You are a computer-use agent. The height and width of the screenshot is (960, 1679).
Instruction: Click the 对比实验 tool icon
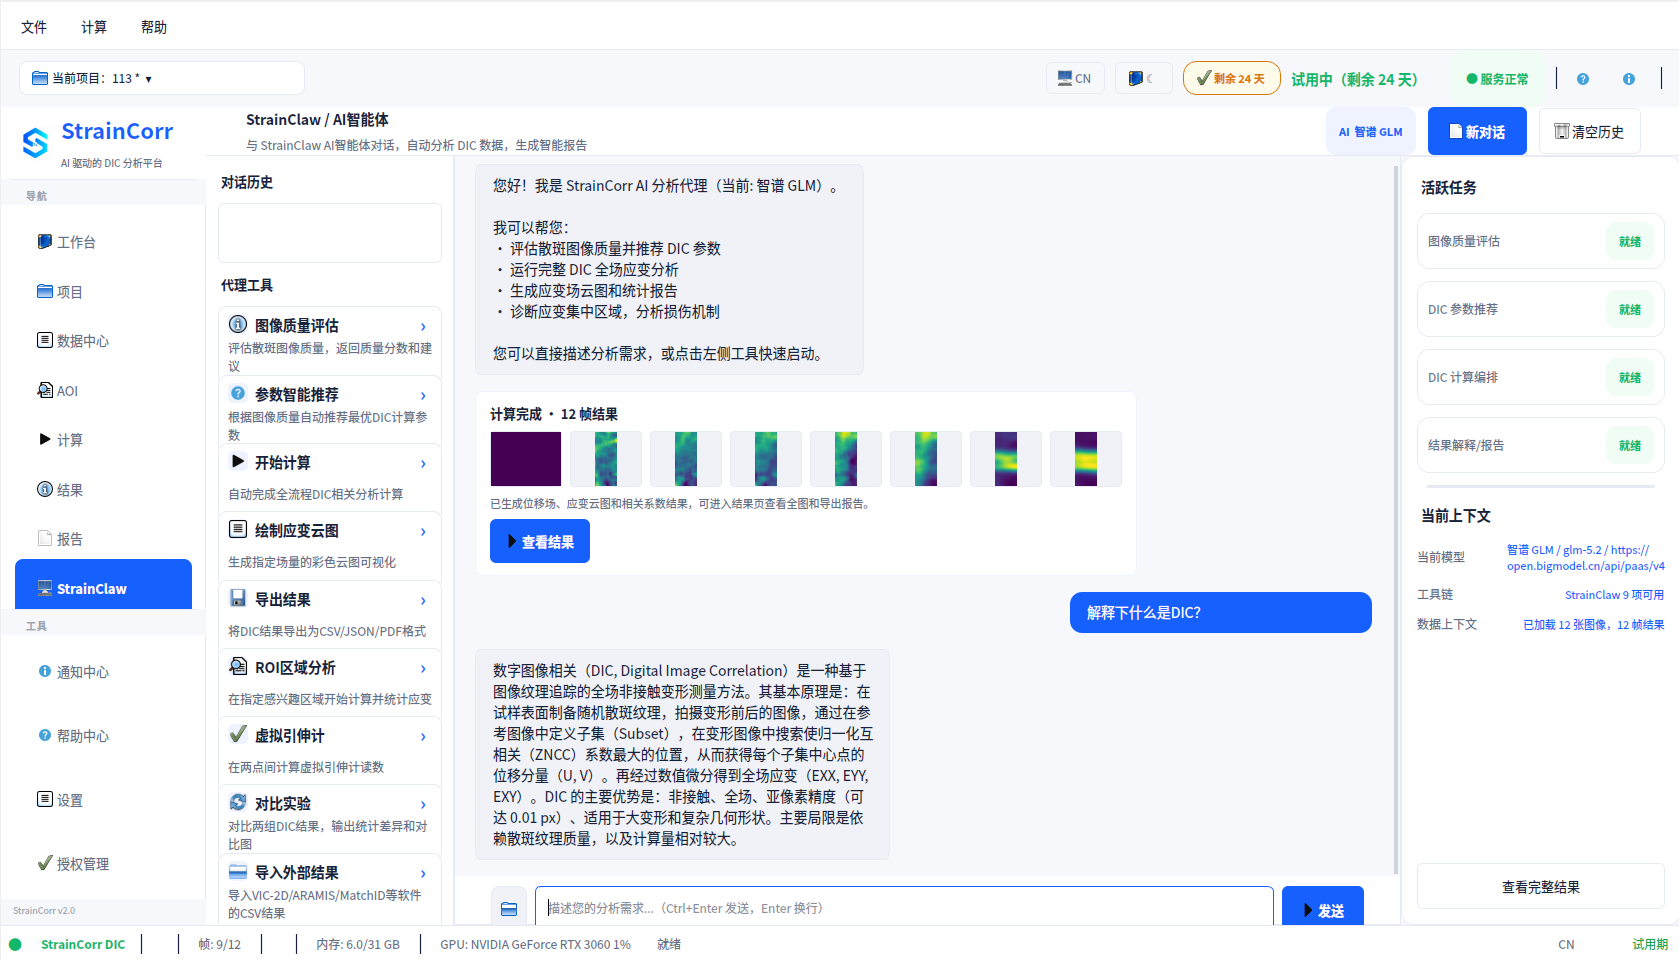click(x=238, y=802)
